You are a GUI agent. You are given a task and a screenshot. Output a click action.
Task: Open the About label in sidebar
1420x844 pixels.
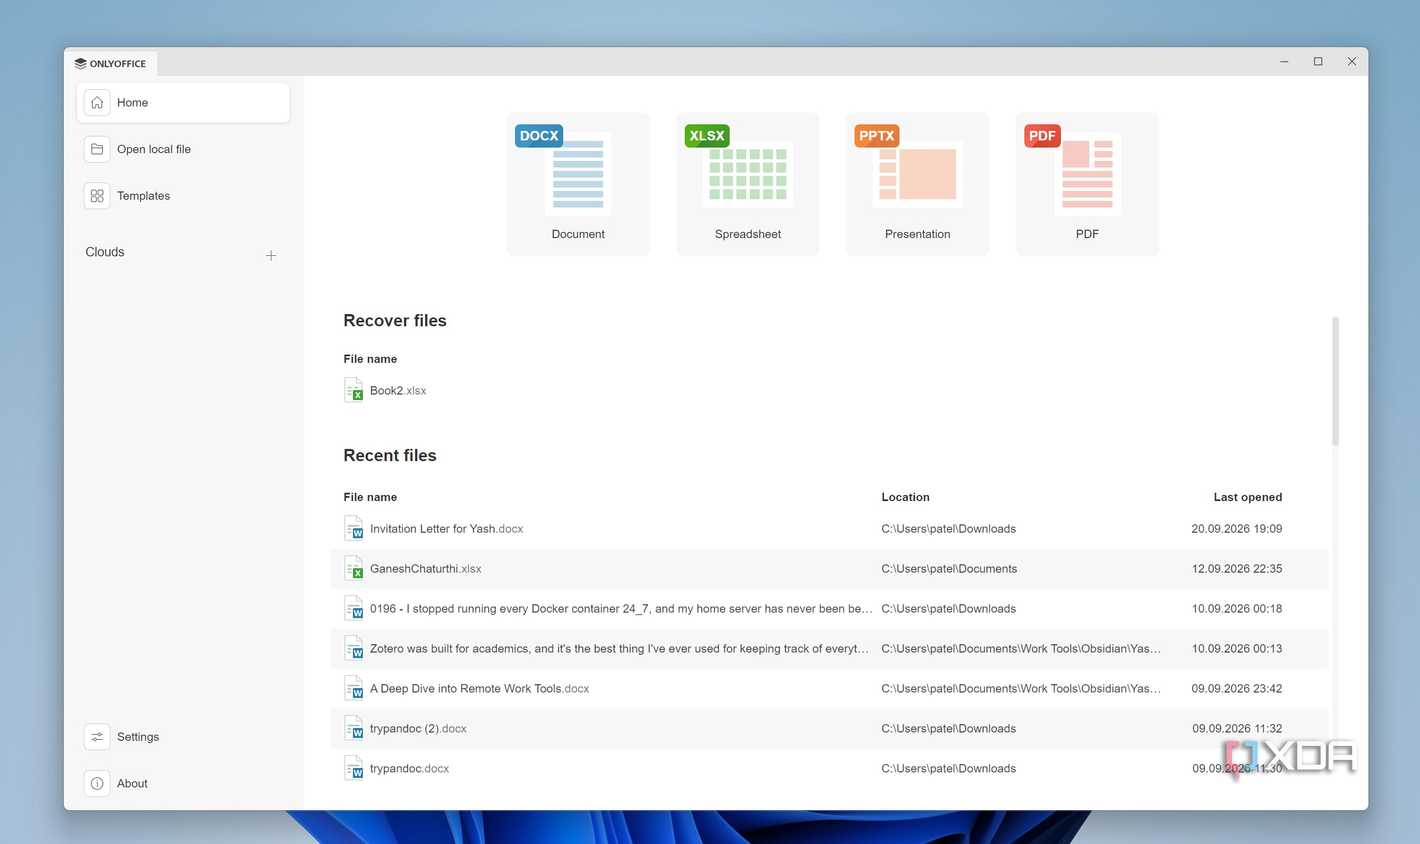(132, 784)
